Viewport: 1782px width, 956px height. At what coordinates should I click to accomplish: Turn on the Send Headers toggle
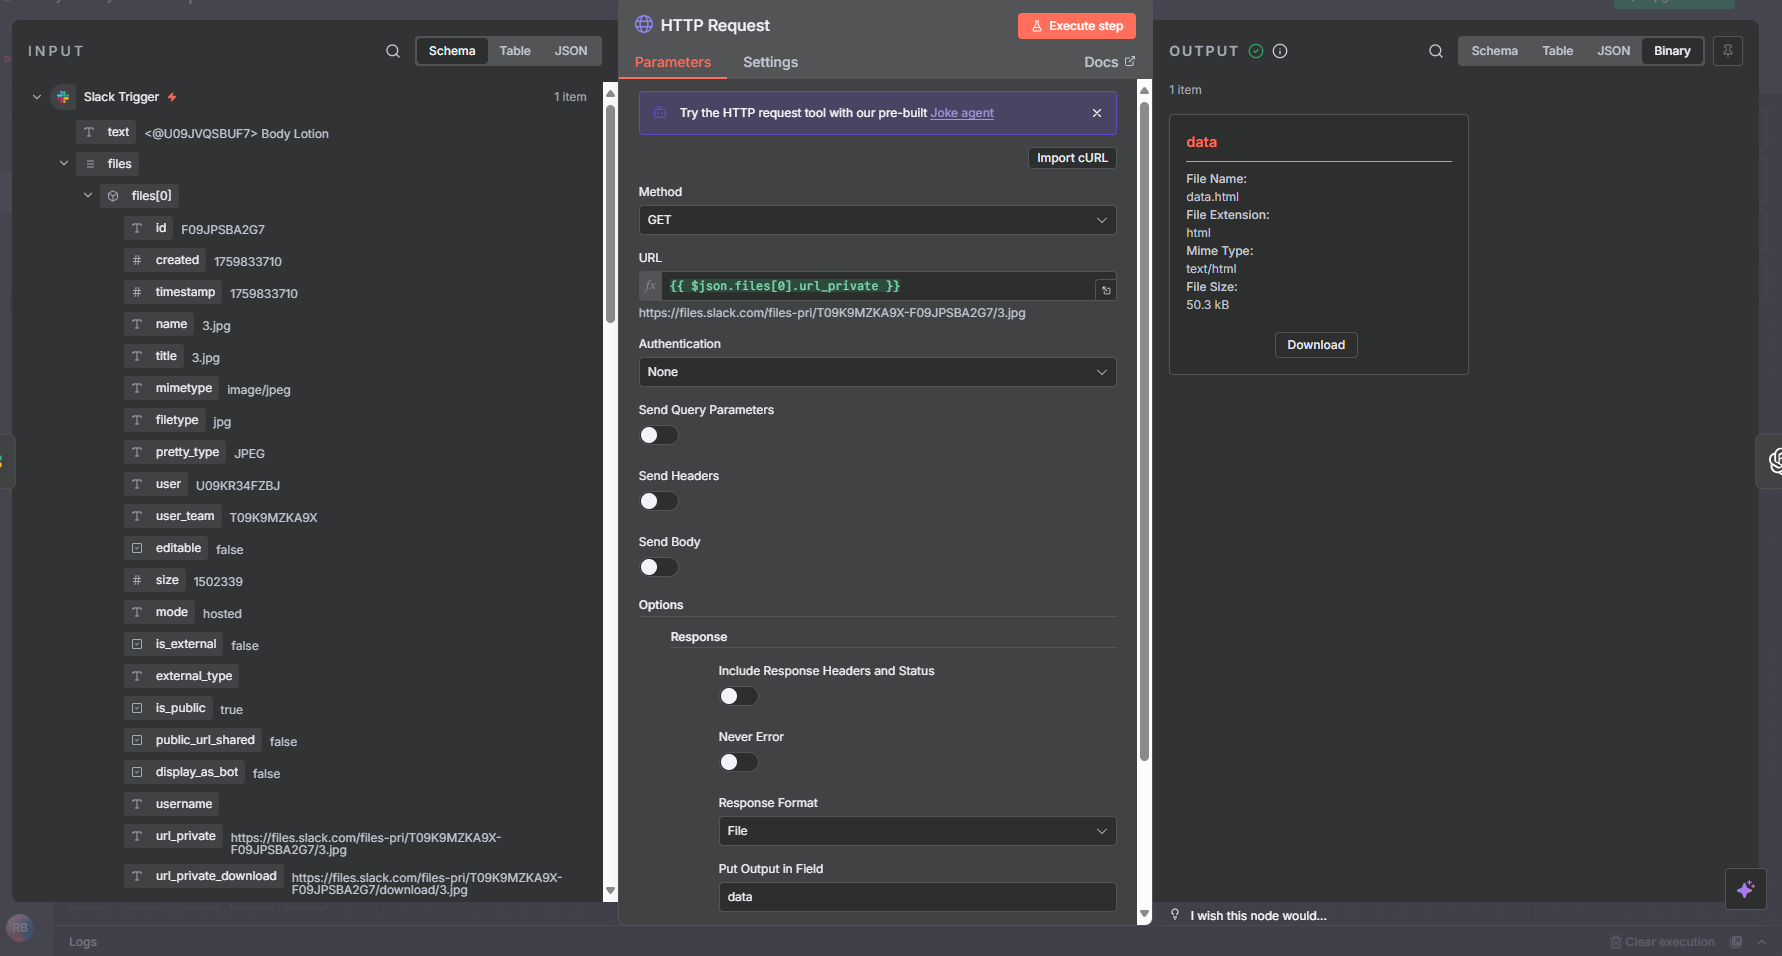(x=658, y=501)
